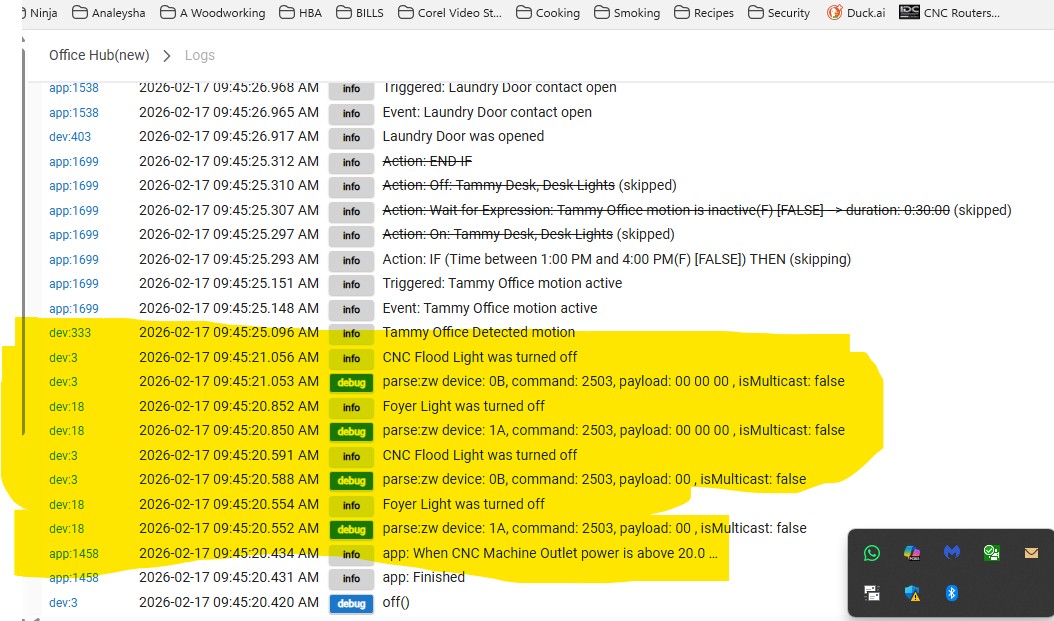1054x621 pixels.
Task: Open the CNC Routers bookmark
Action: (x=949, y=13)
